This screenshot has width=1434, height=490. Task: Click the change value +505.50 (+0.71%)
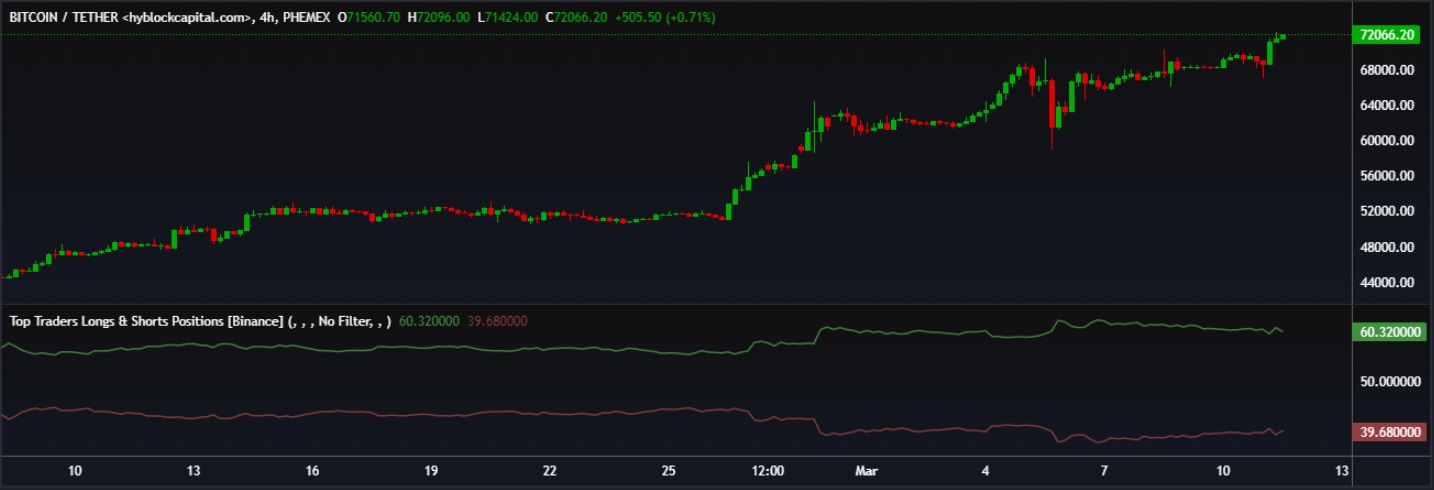pyautogui.click(x=665, y=17)
